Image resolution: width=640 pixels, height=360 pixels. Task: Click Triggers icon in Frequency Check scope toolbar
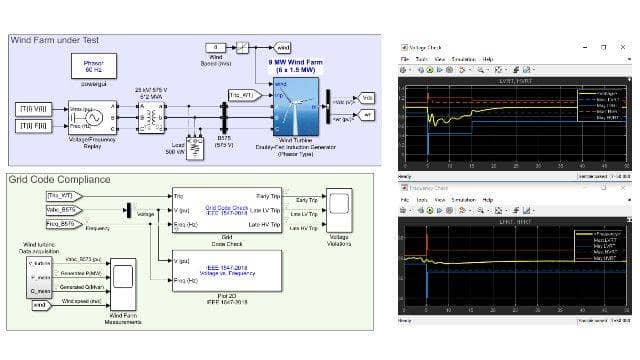point(517,211)
